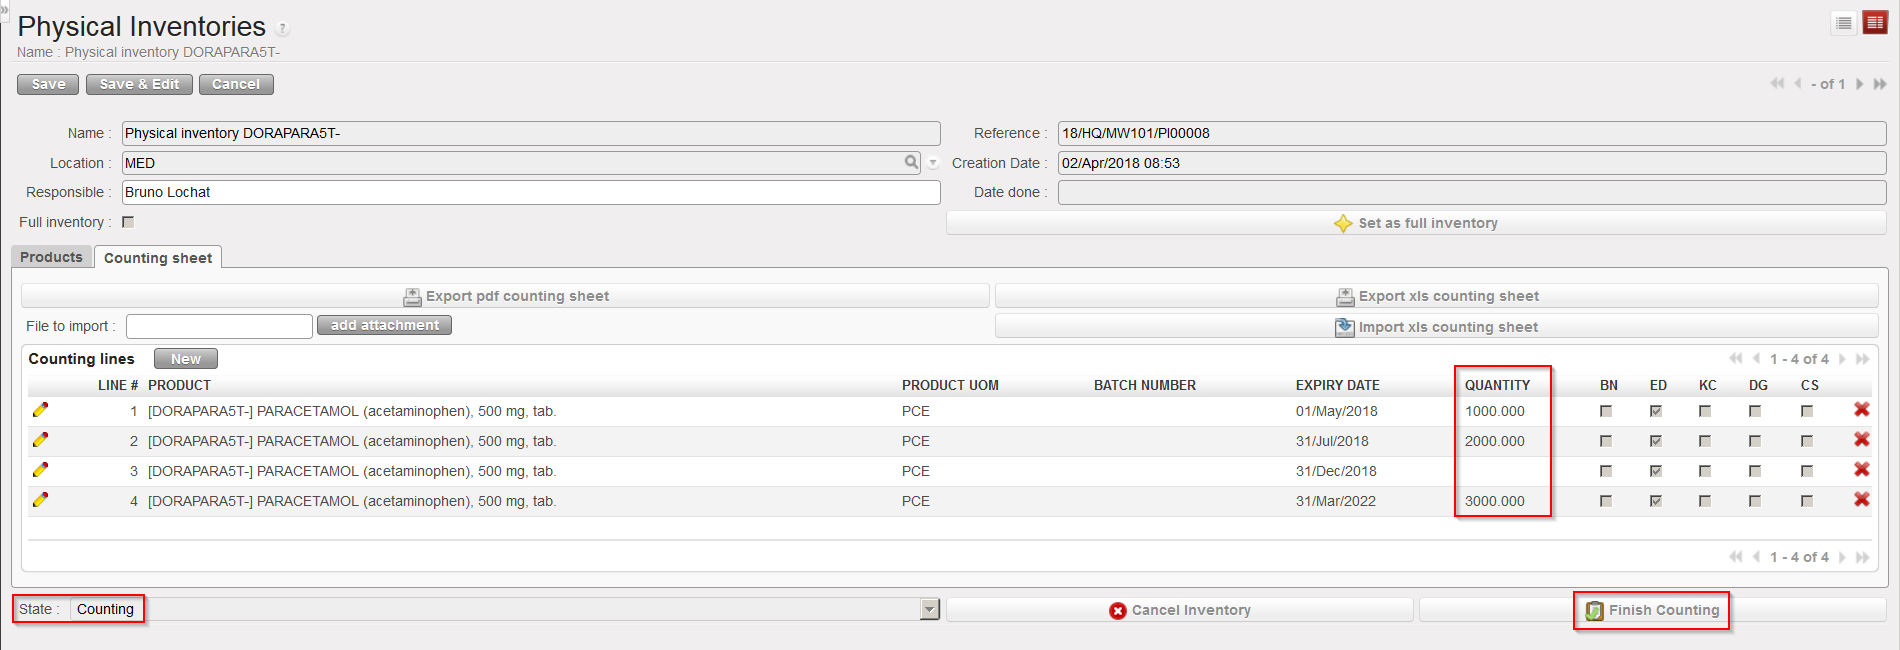Delete counting line 2 with red X

point(1861,440)
